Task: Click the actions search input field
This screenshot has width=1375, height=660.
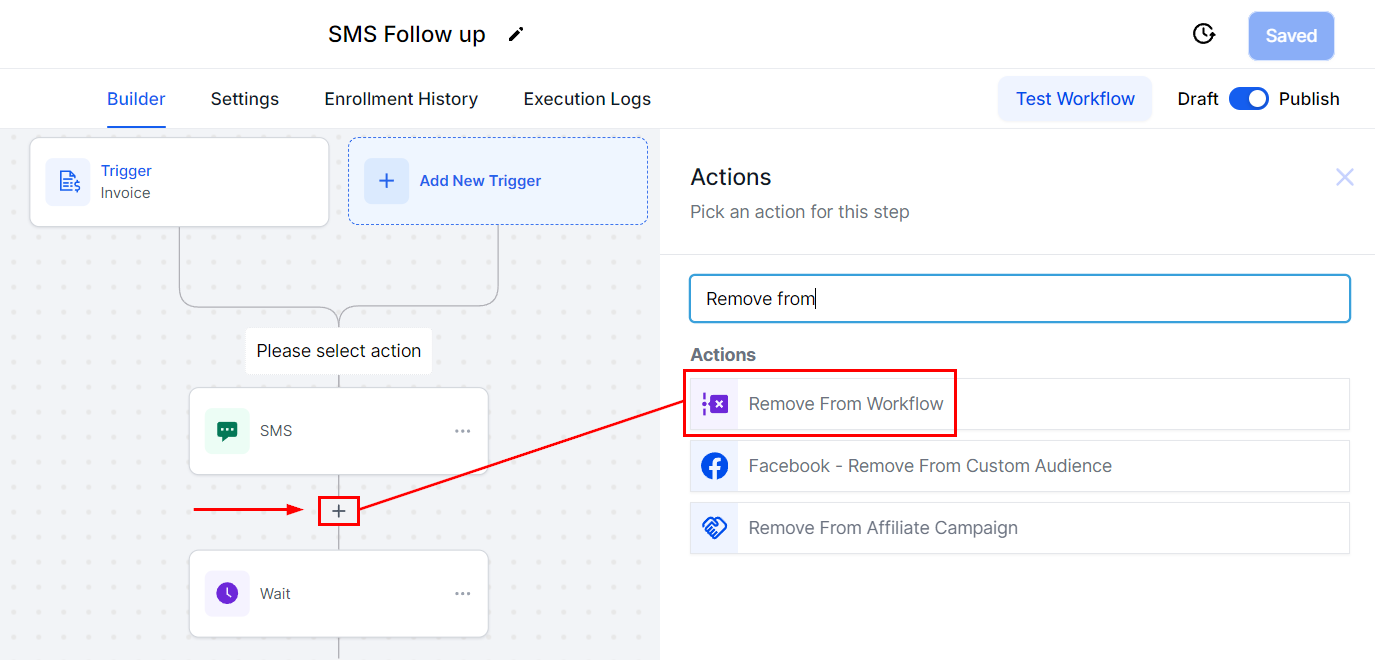Action: [x=1020, y=299]
